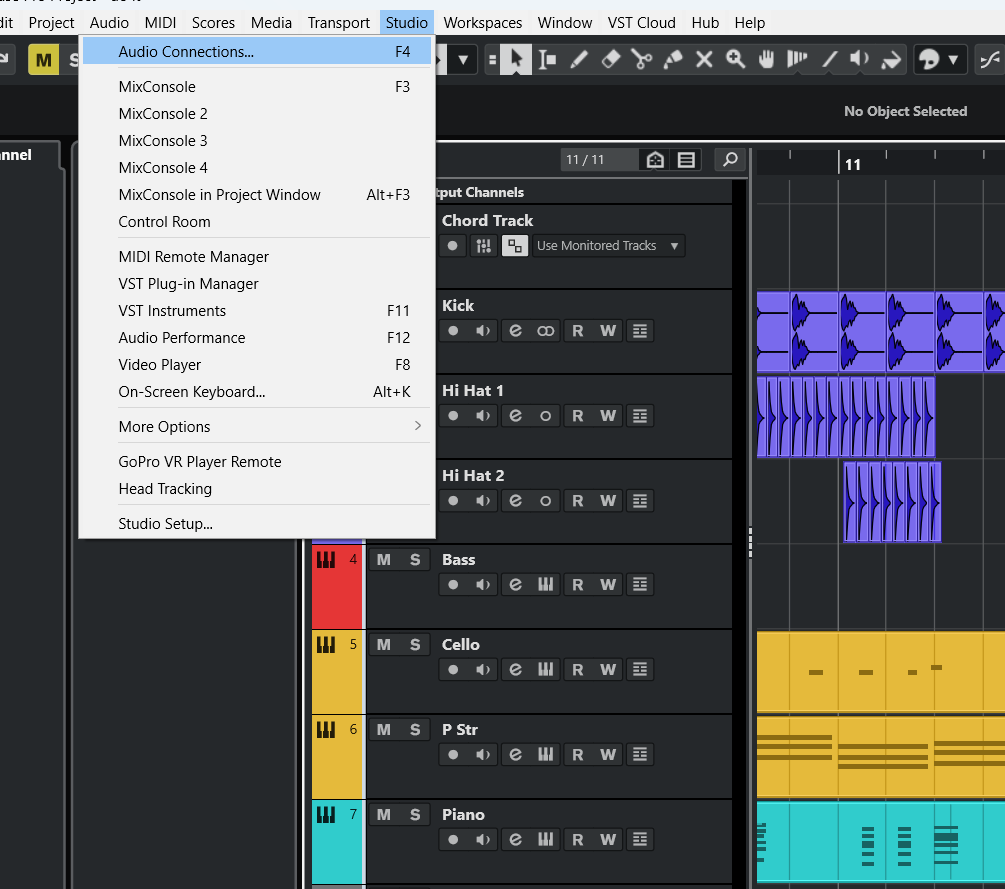Record-enable the Chord Track

click(x=453, y=245)
